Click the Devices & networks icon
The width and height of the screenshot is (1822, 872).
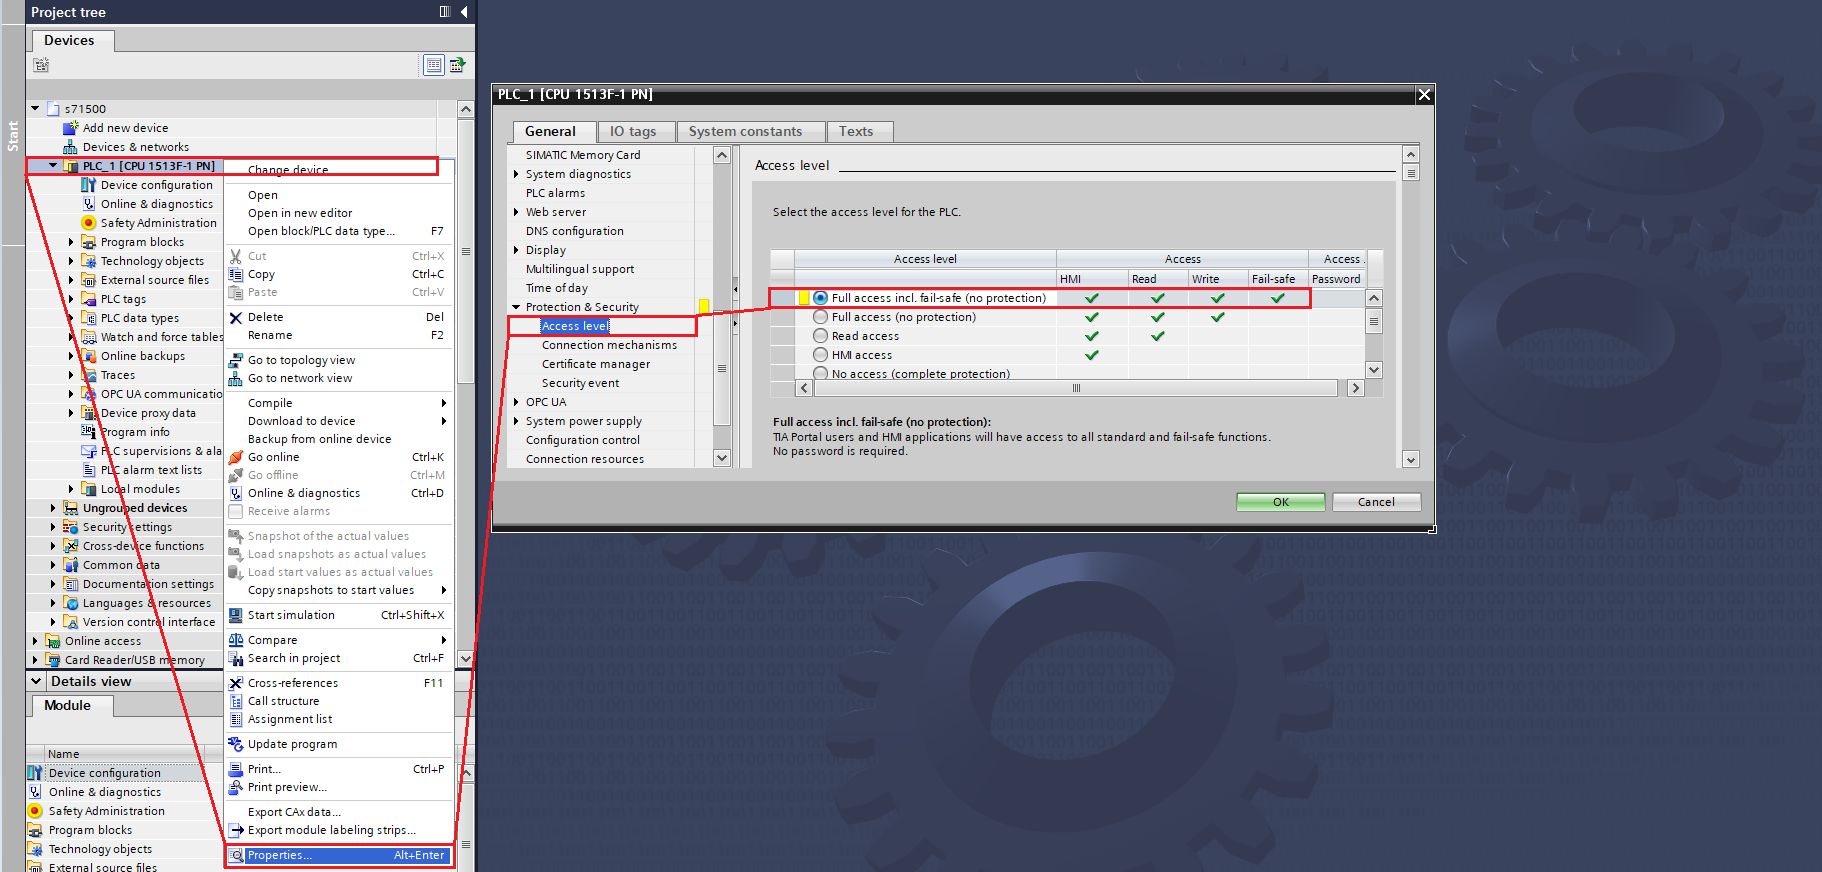click(x=70, y=147)
